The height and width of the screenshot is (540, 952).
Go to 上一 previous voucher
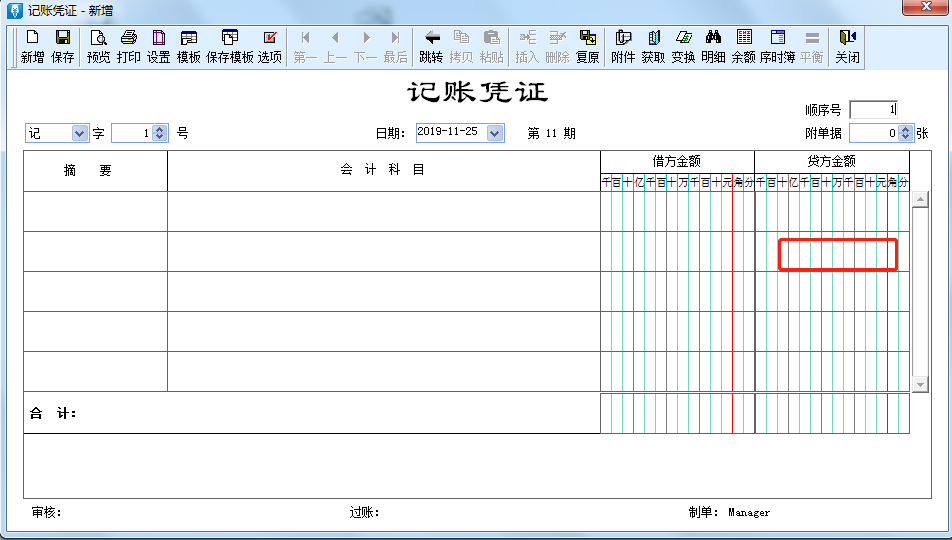(x=335, y=46)
